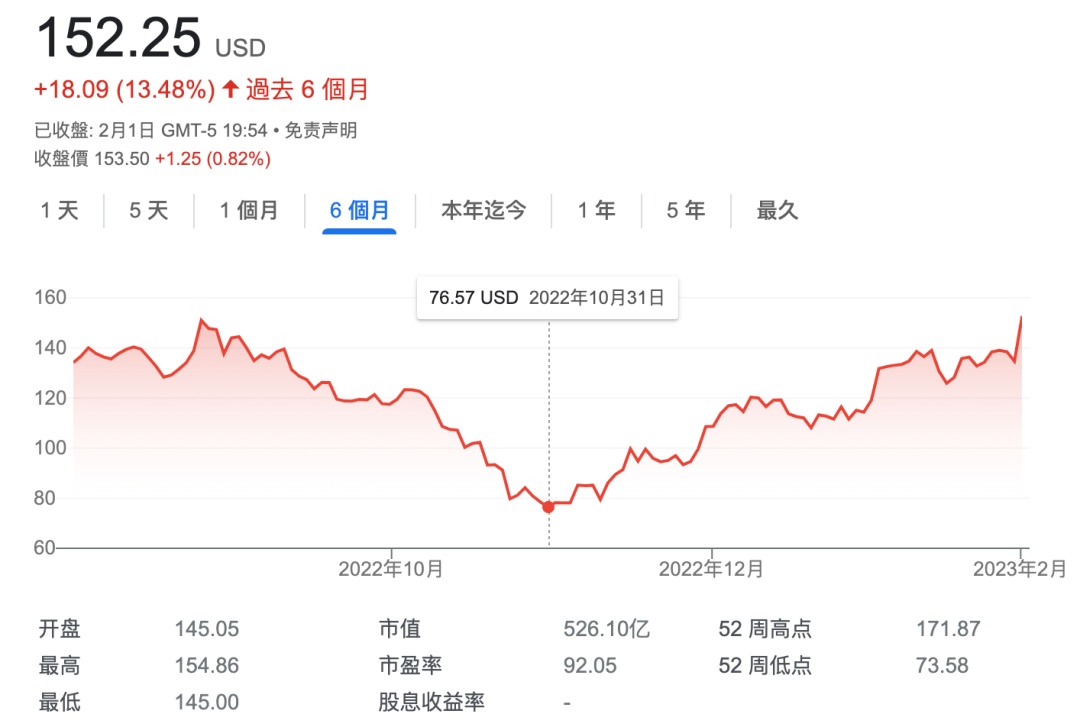
Task: Click the 市值 market cap label
Action: 399,629
